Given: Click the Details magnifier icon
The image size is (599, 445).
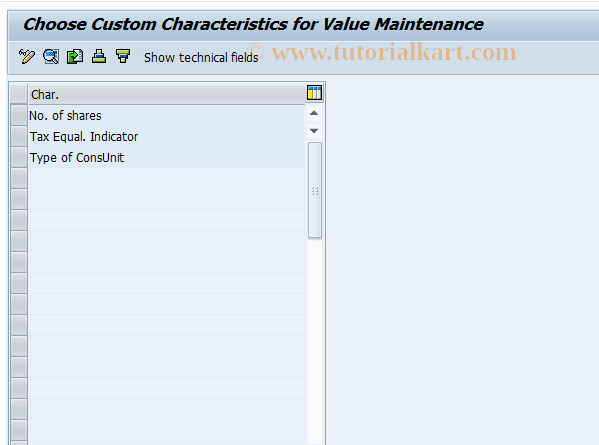Looking at the screenshot, I should [x=51, y=57].
